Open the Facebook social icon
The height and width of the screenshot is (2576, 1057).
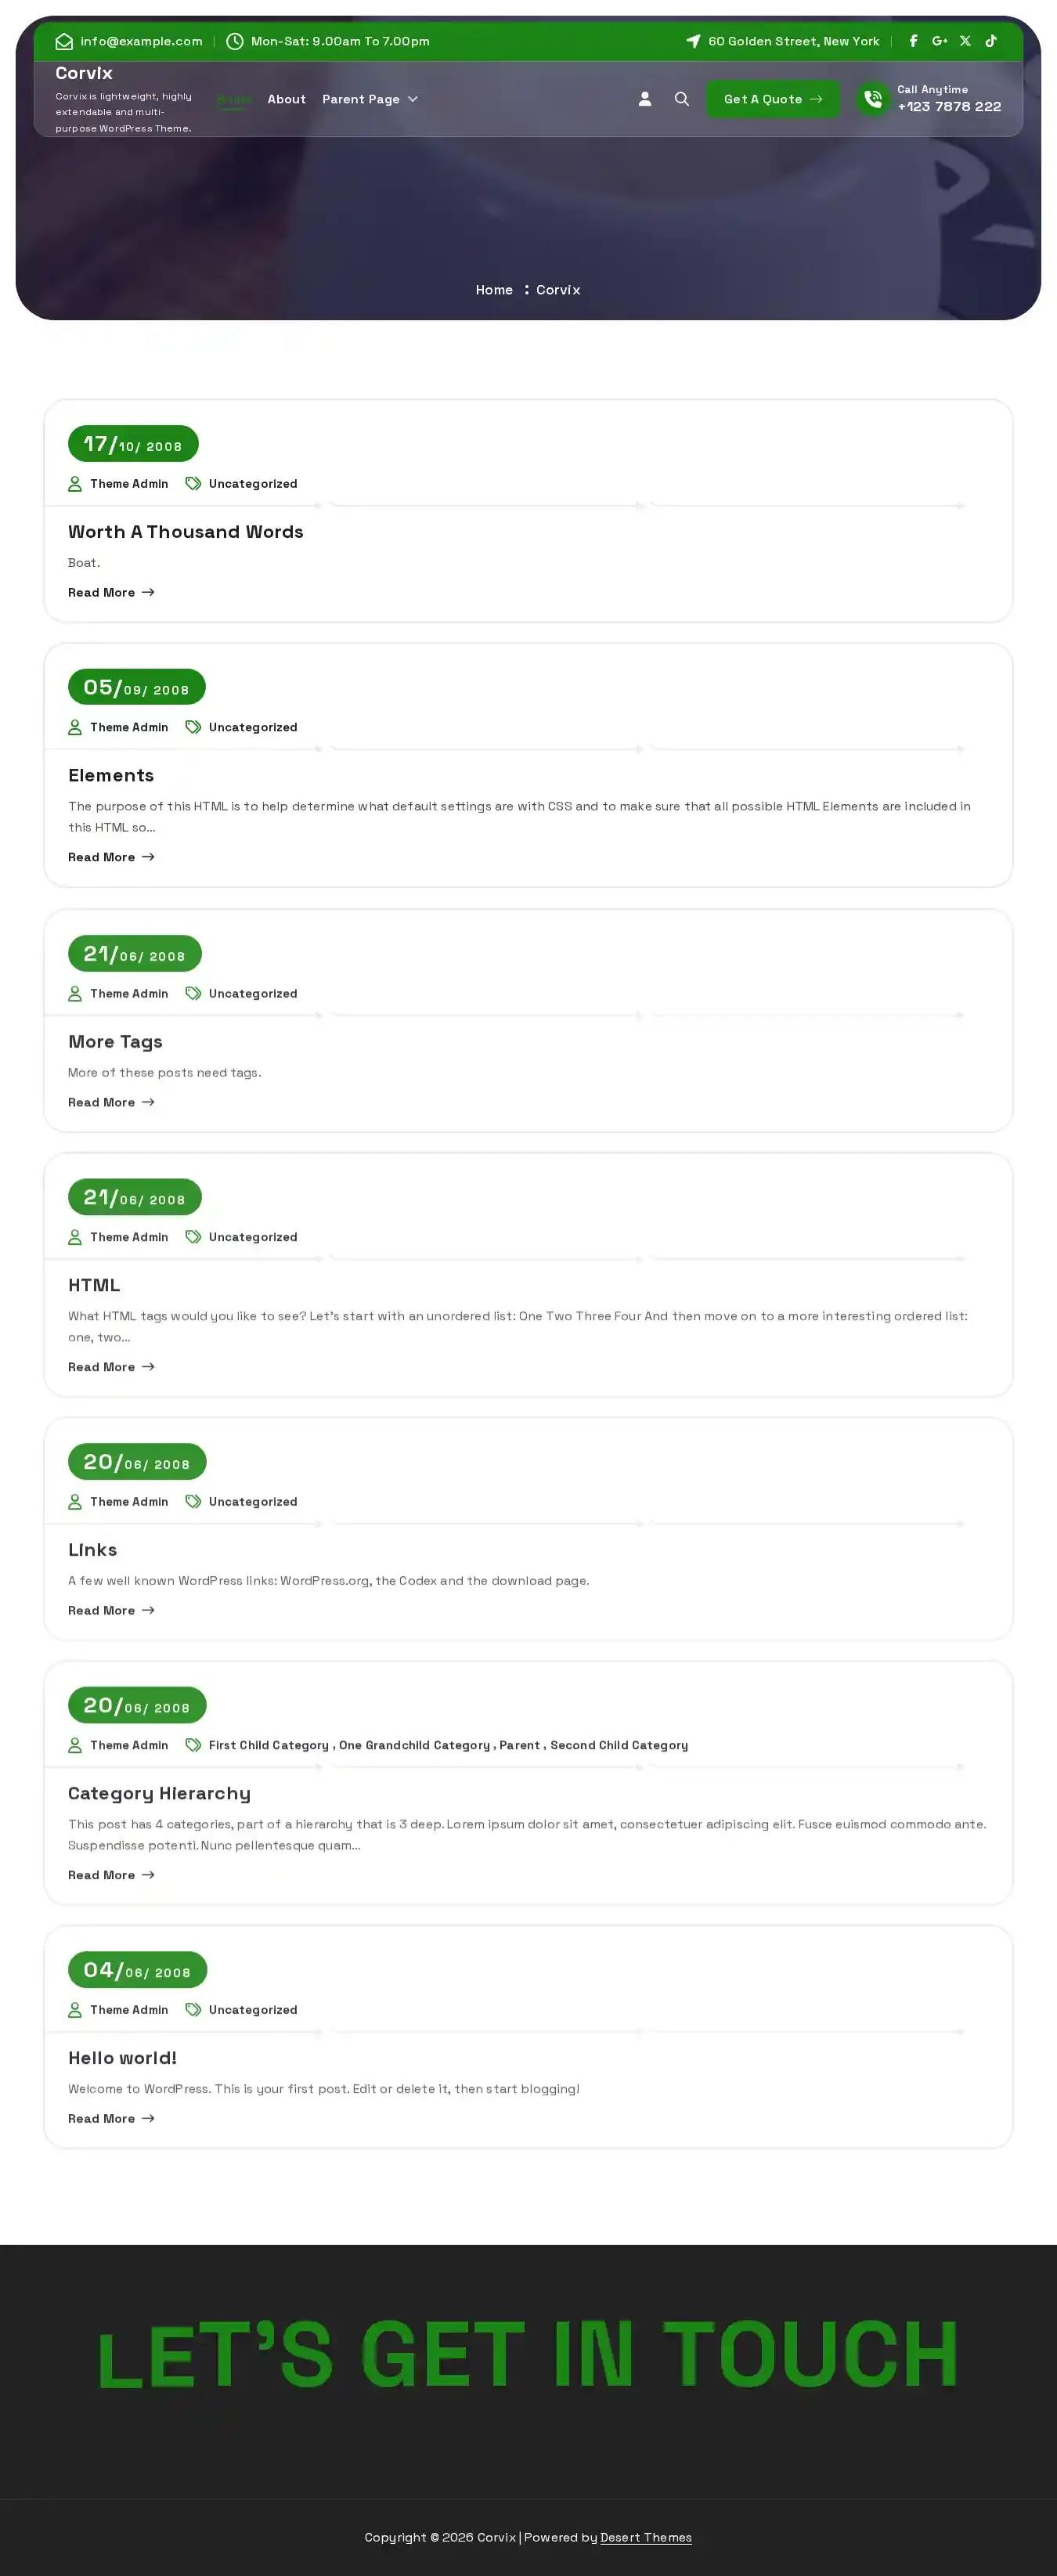[913, 41]
